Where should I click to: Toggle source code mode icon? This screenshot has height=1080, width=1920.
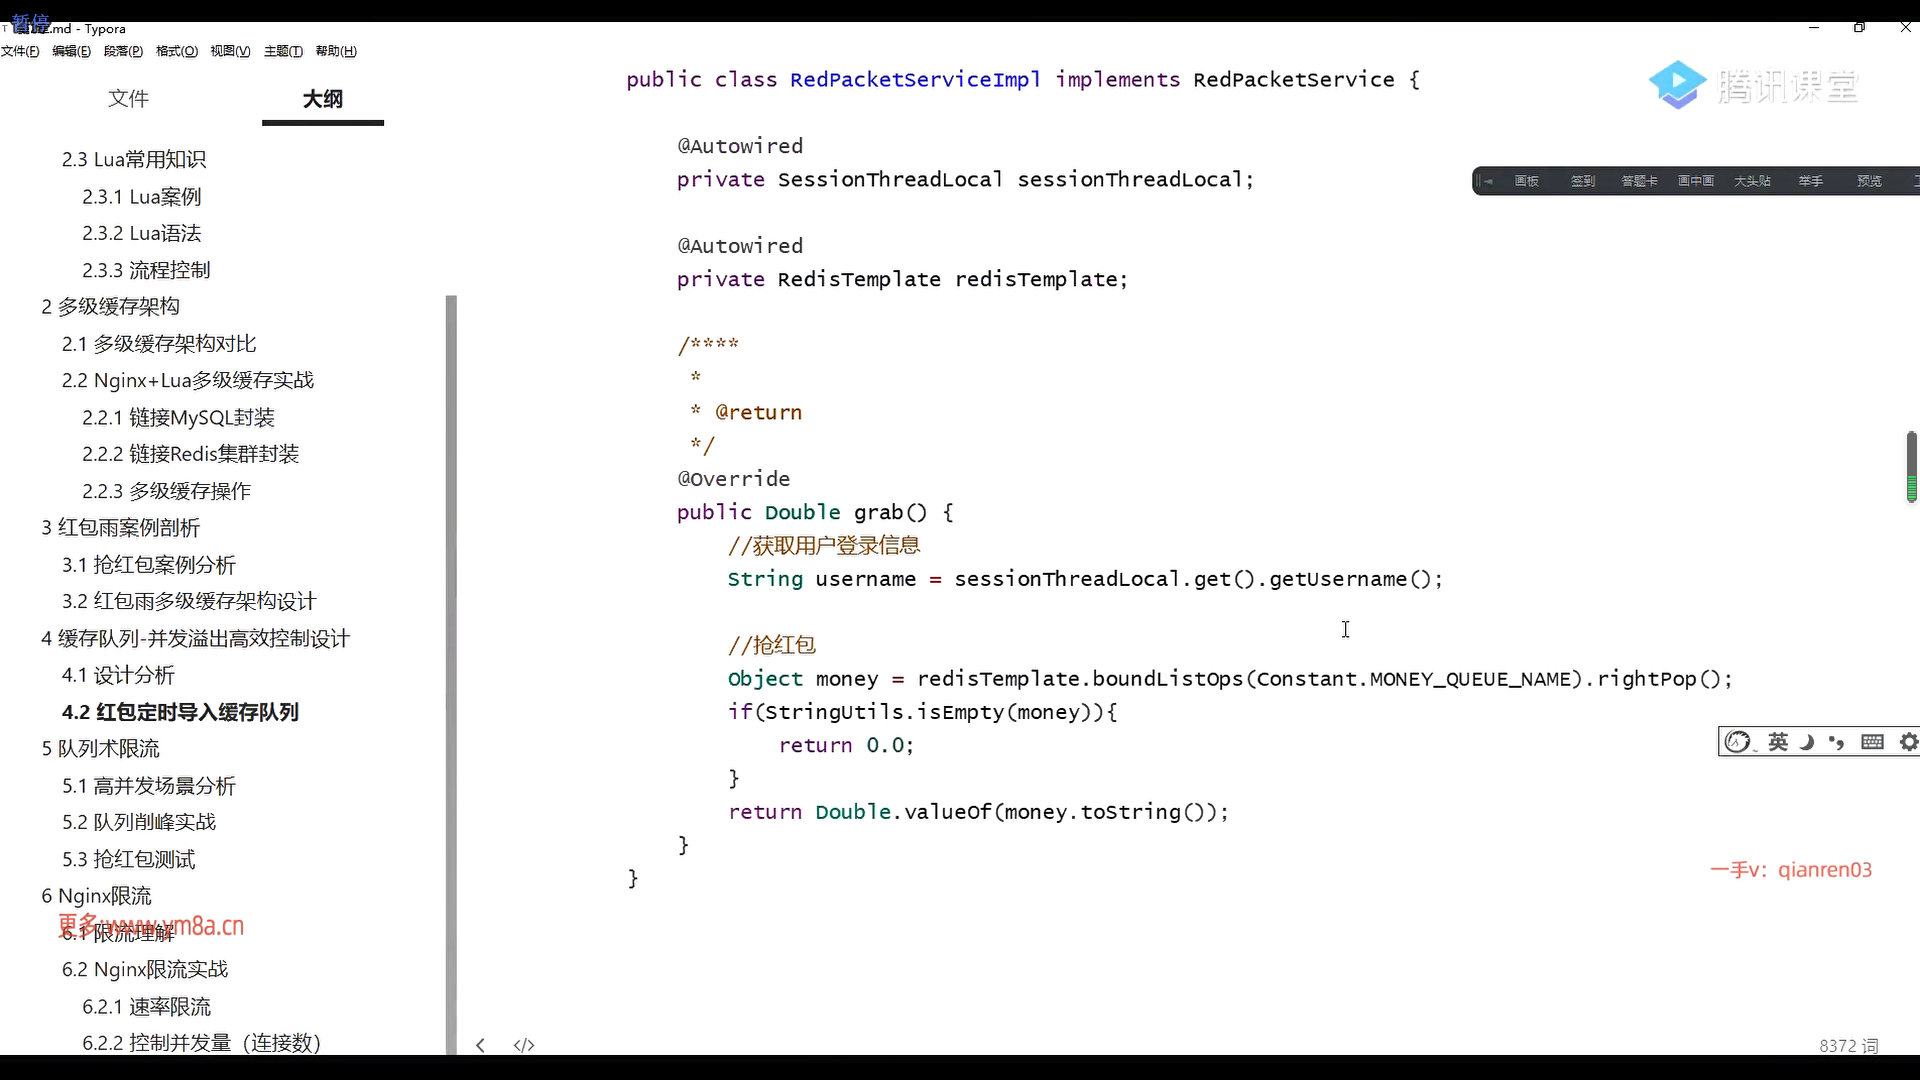coord(524,1045)
